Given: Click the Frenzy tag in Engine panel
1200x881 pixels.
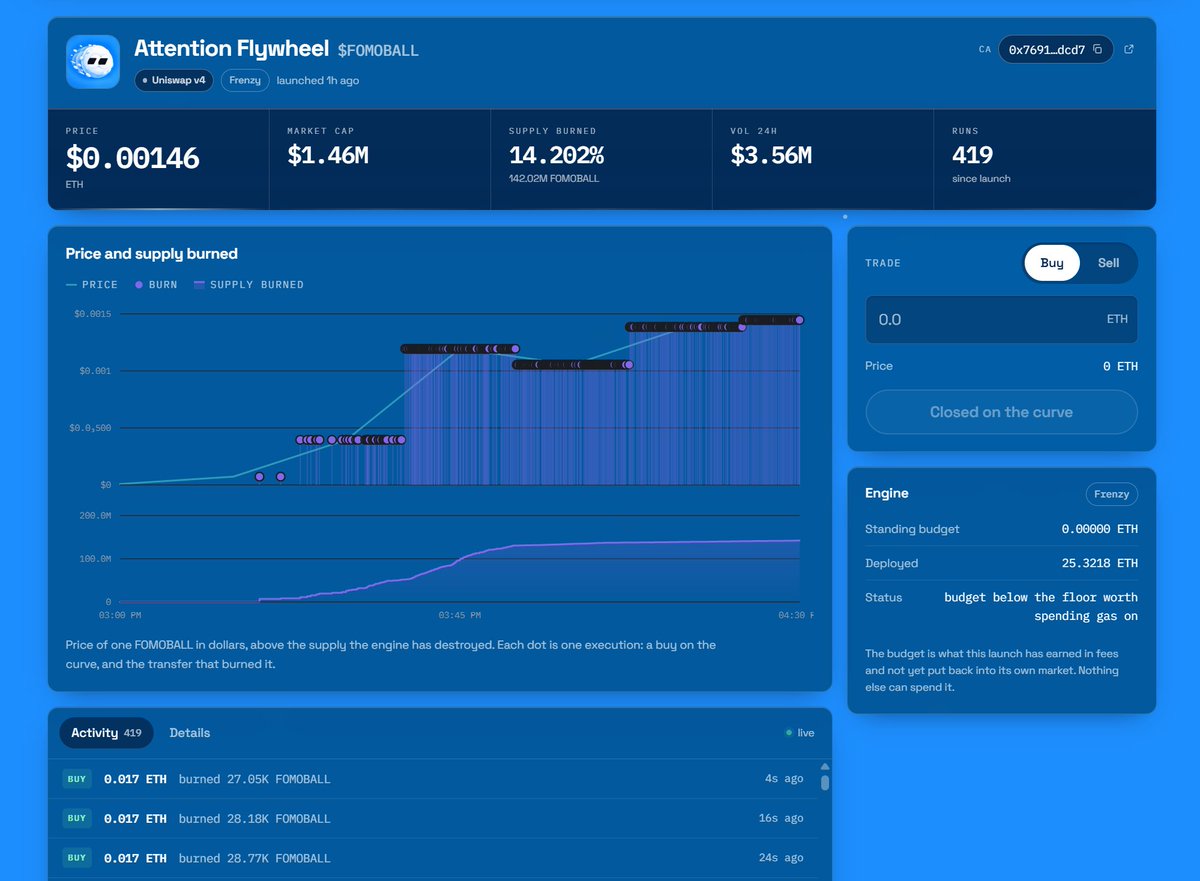Looking at the screenshot, I should 1112,494.
